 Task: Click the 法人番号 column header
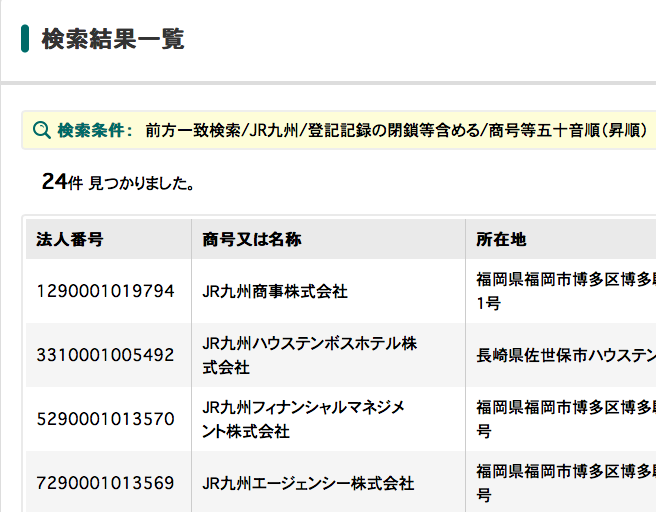point(109,239)
